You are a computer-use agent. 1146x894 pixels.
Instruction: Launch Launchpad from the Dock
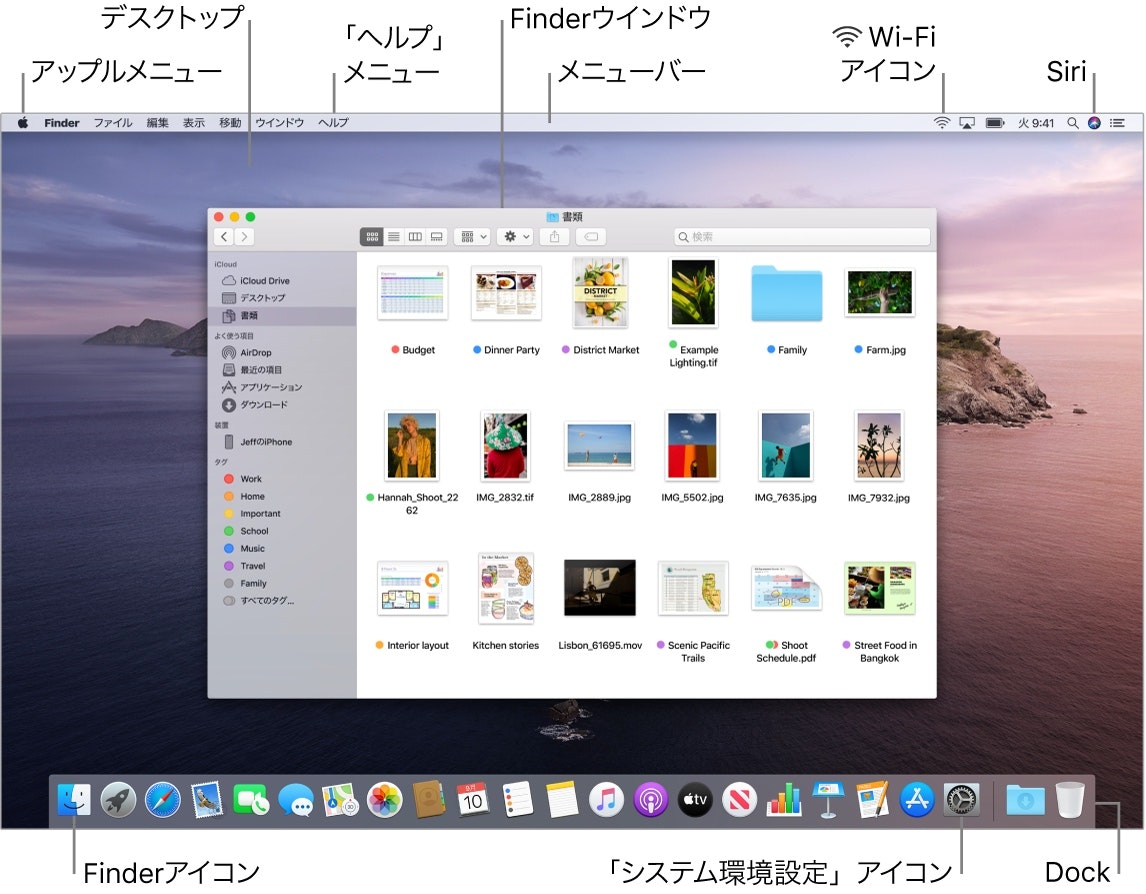point(118,799)
